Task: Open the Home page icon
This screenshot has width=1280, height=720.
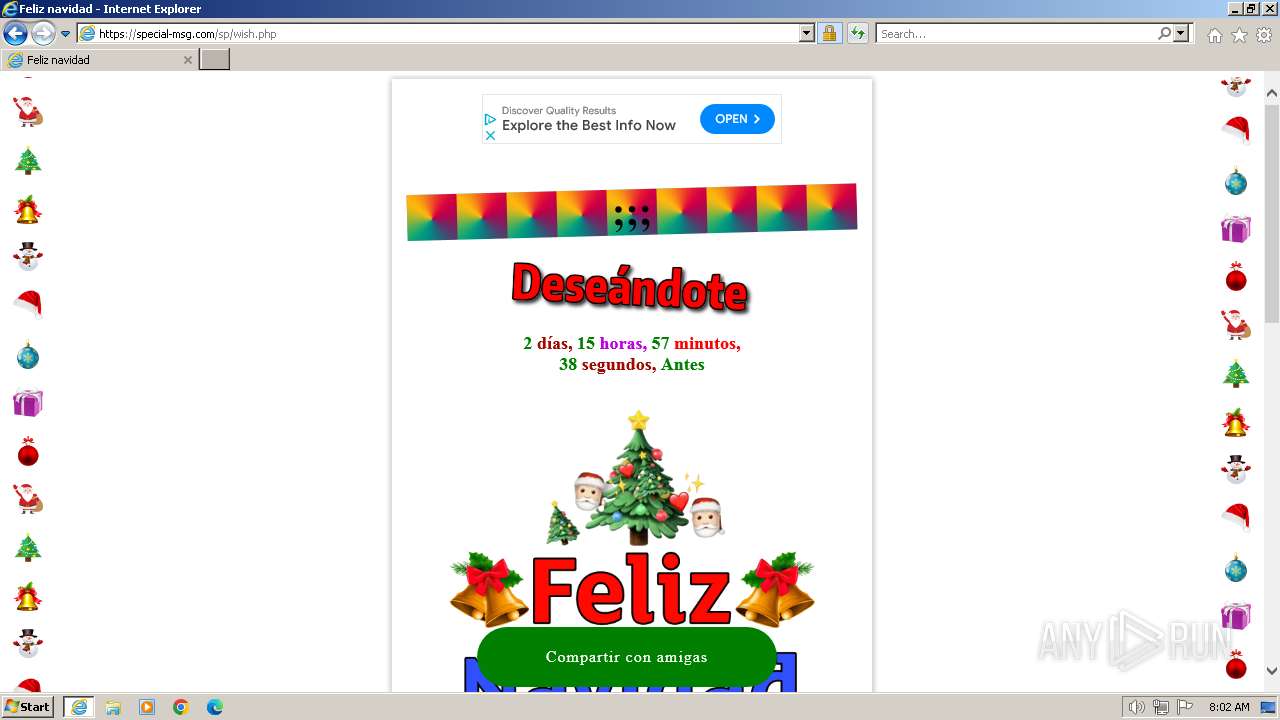Action: (x=1214, y=35)
